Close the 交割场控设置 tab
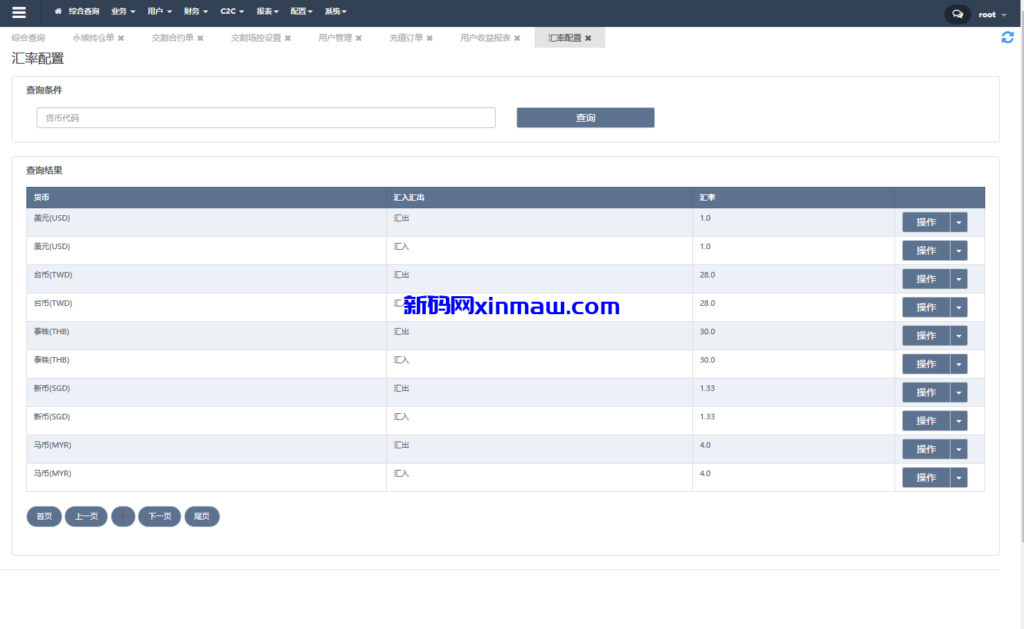Viewport: 1024px width, 629px height. 287,36
